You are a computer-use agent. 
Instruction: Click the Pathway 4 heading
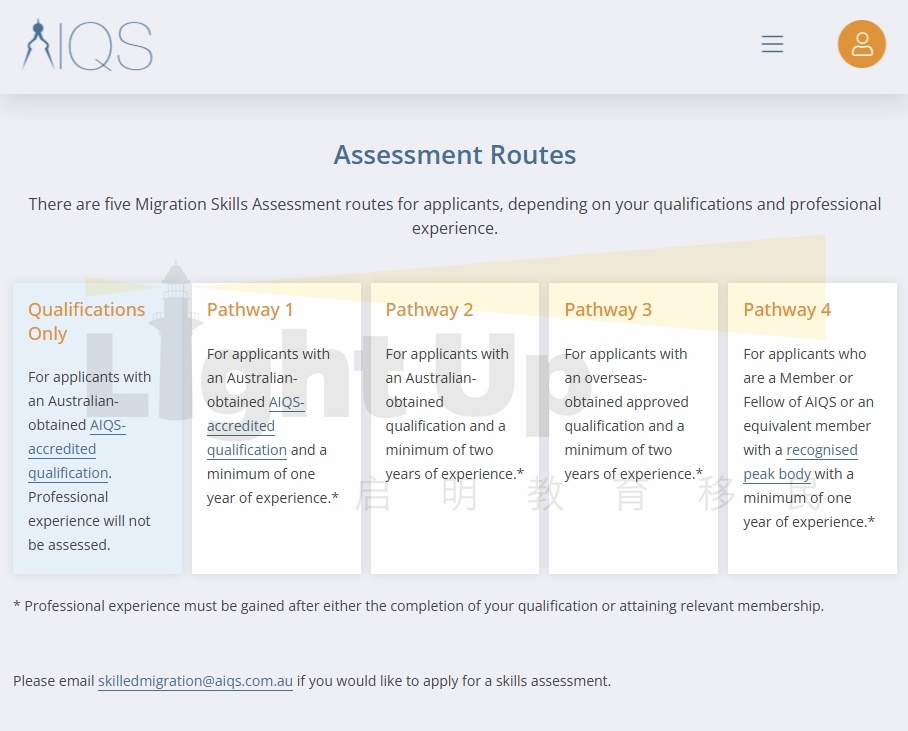(x=787, y=309)
